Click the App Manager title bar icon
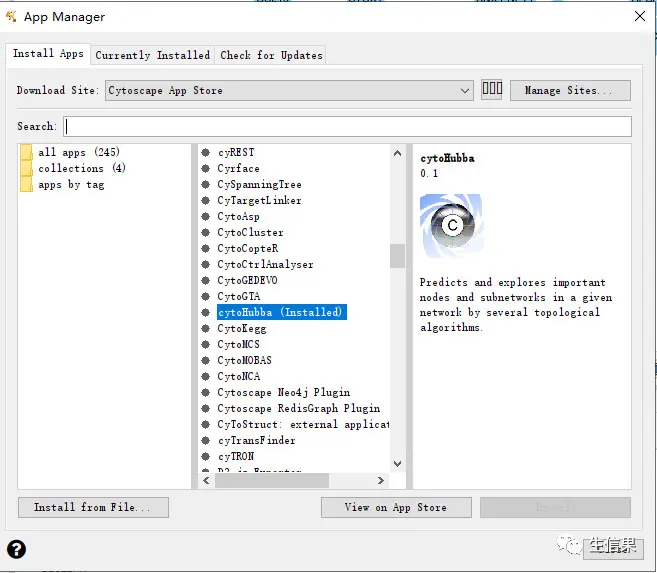 (x=11, y=17)
